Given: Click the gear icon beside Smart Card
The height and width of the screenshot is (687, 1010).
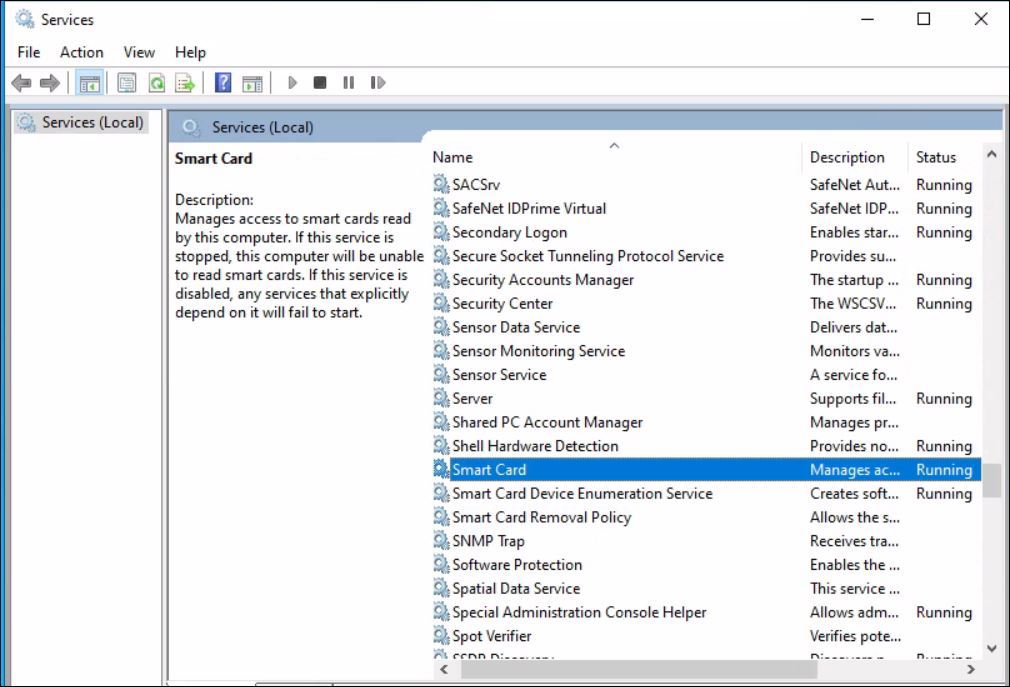Looking at the screenshot, I should pyautogui.click(x=441, y=469).
